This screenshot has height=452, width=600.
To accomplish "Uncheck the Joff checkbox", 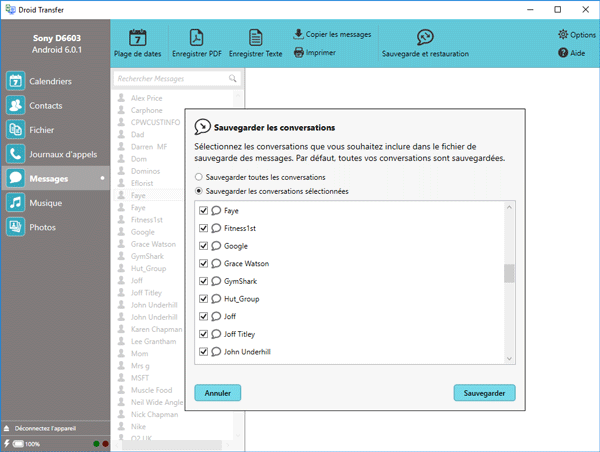I will pos(204,316).
